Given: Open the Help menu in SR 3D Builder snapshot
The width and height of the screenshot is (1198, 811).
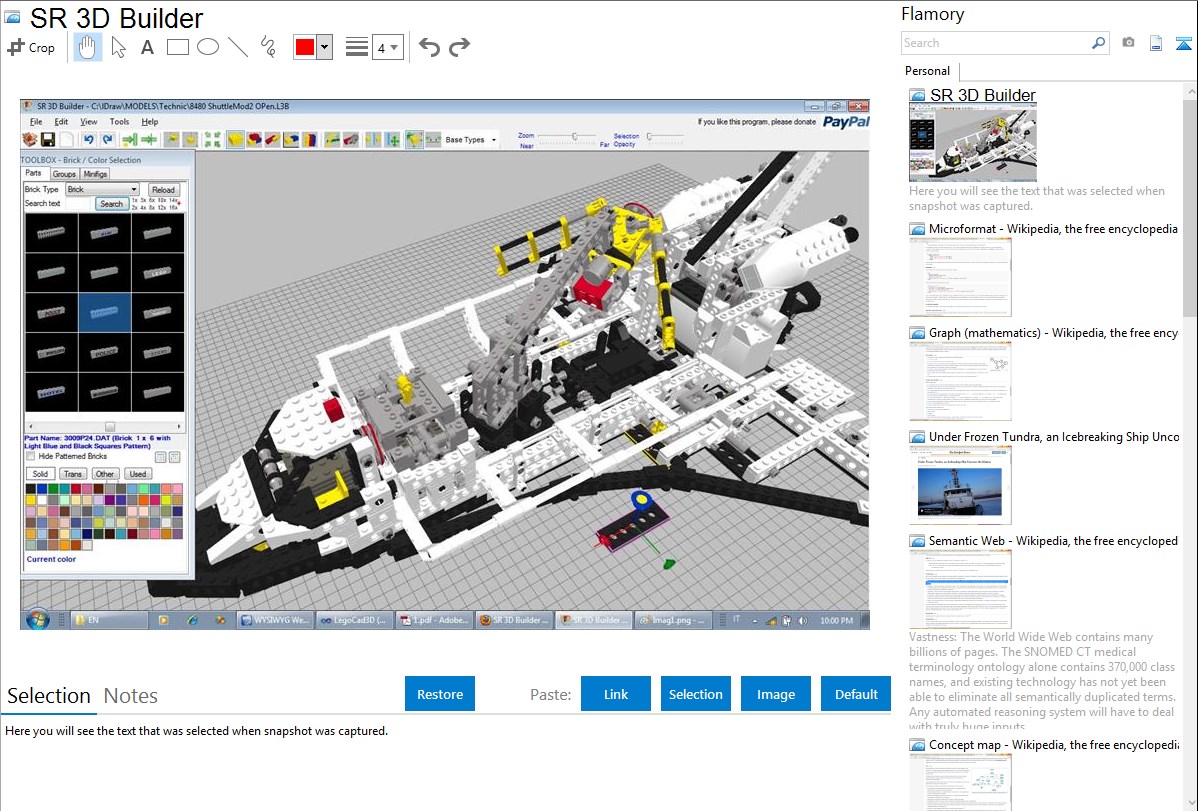Looking at the screenshot, I should pyautogui.click(x=150, y=122).
